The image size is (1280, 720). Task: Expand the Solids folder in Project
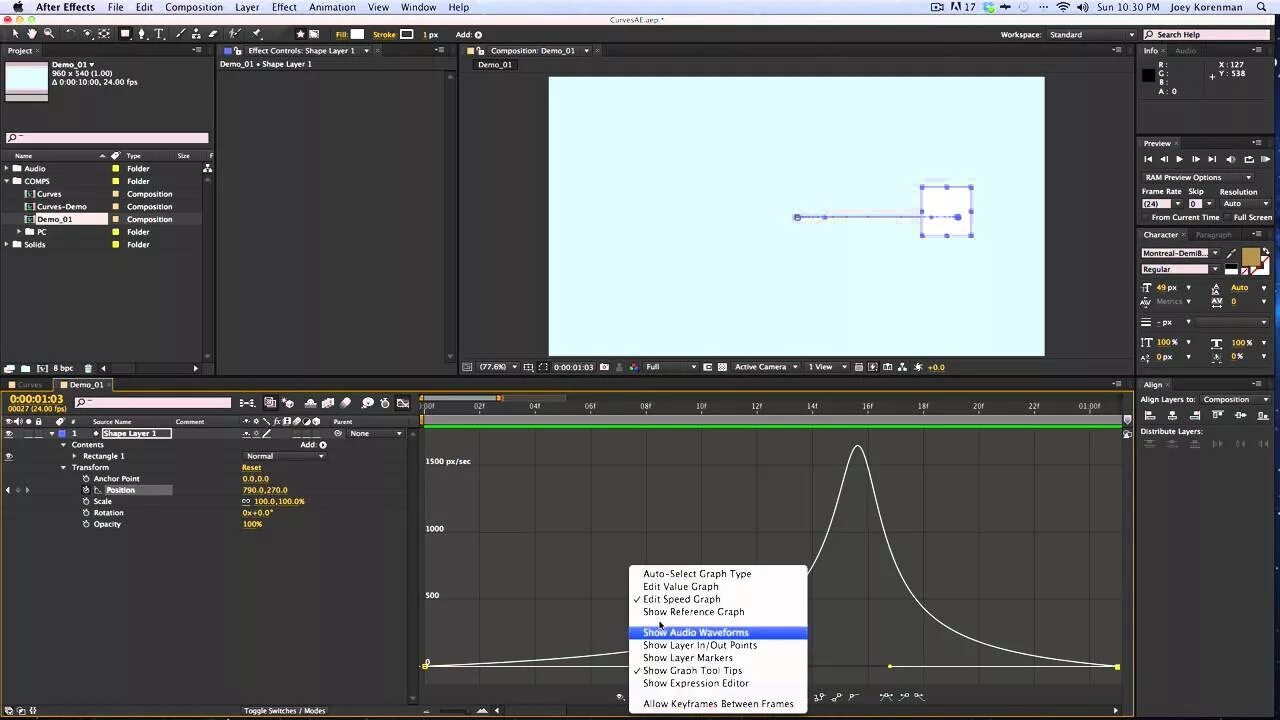tap(6, 245)
